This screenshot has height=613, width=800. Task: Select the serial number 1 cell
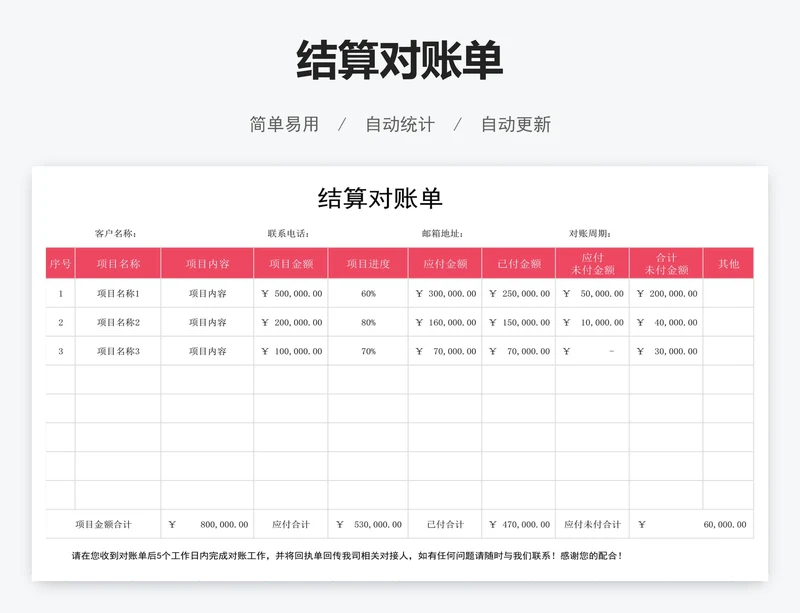(60, 293)
